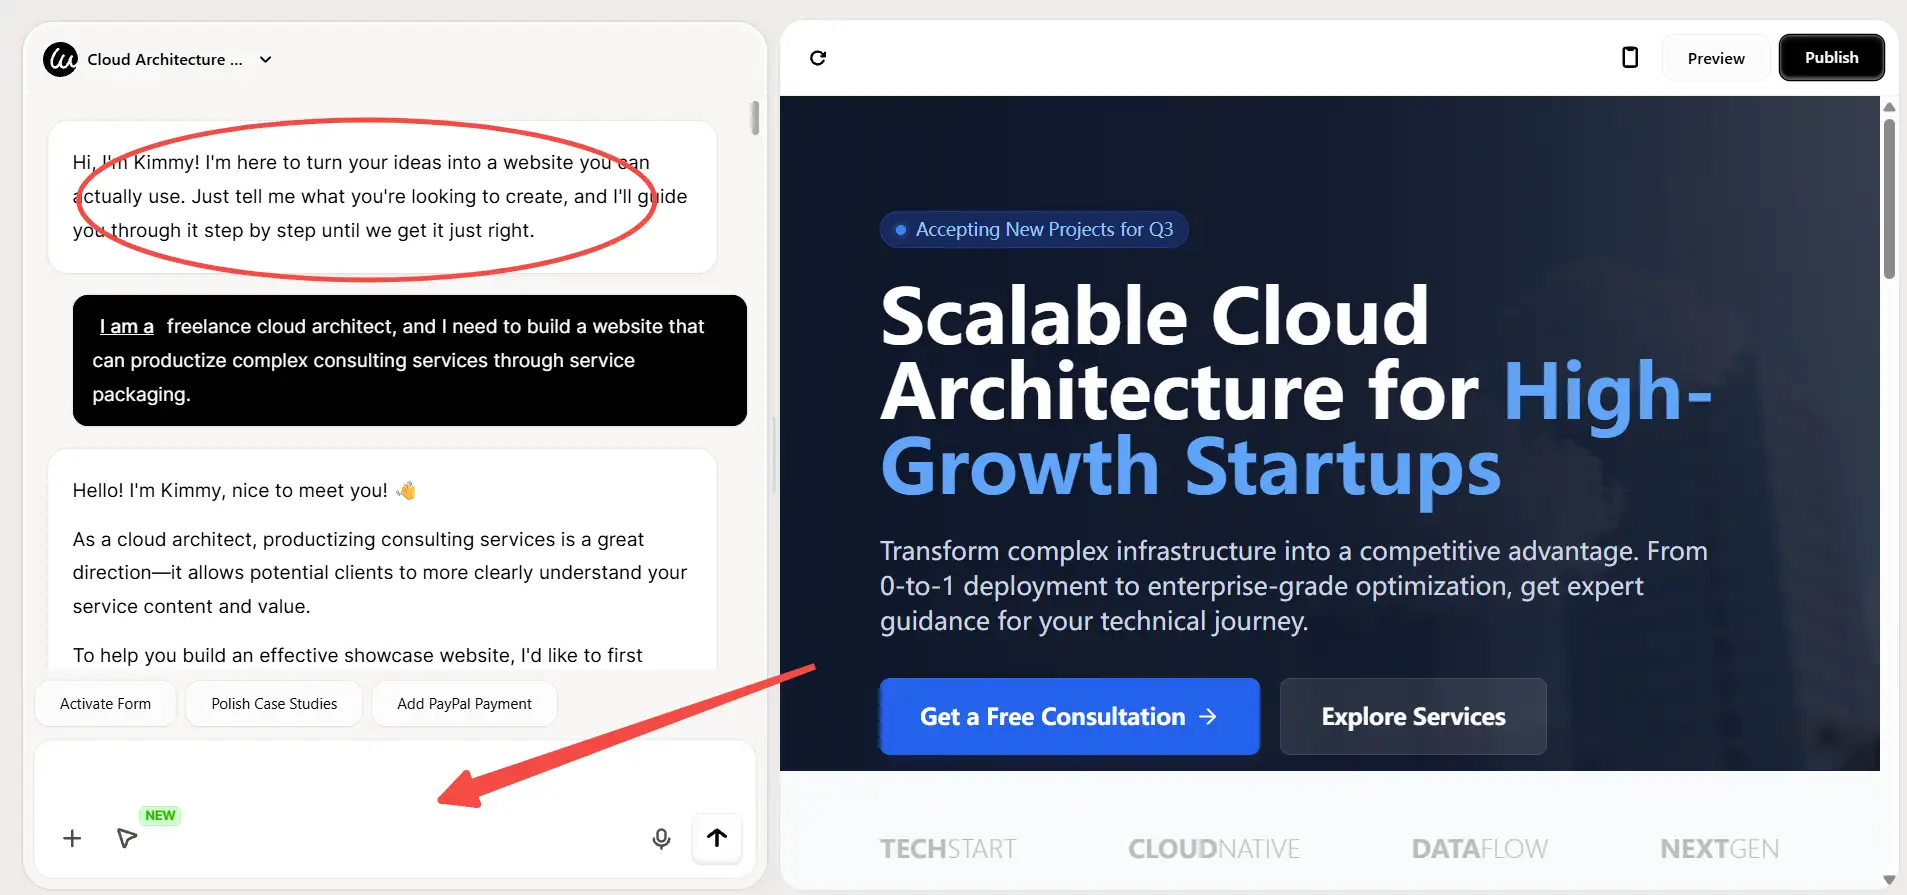Image resolution: width=1907 pixels, height=895 pixels.
Task: Activate the element selector cursor tool
Action: tap(127, 838)
